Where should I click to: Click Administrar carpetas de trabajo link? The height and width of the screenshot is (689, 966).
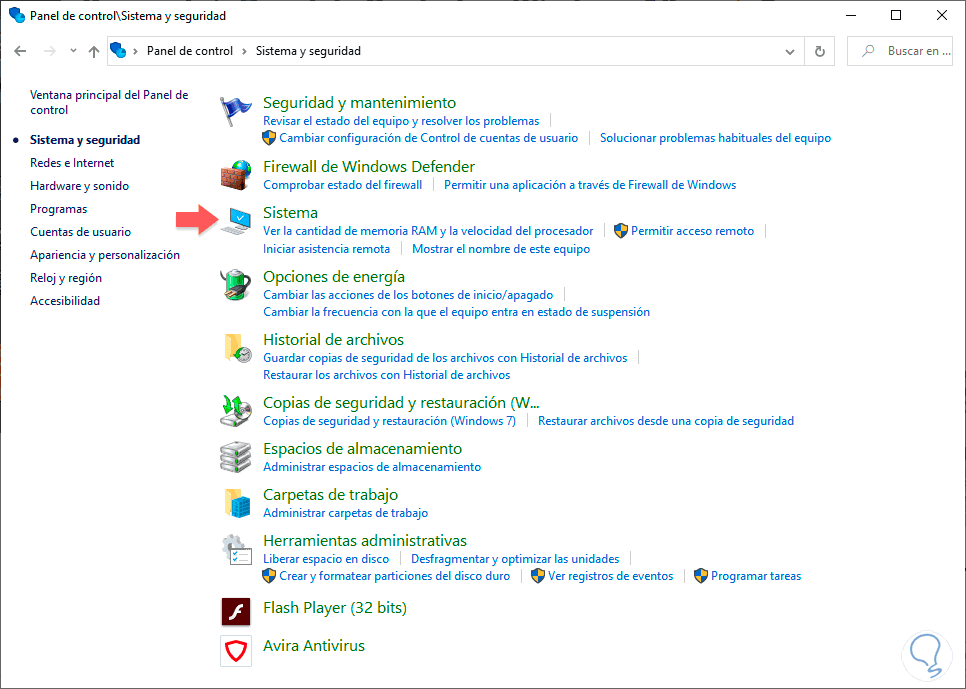click(345, 513)
